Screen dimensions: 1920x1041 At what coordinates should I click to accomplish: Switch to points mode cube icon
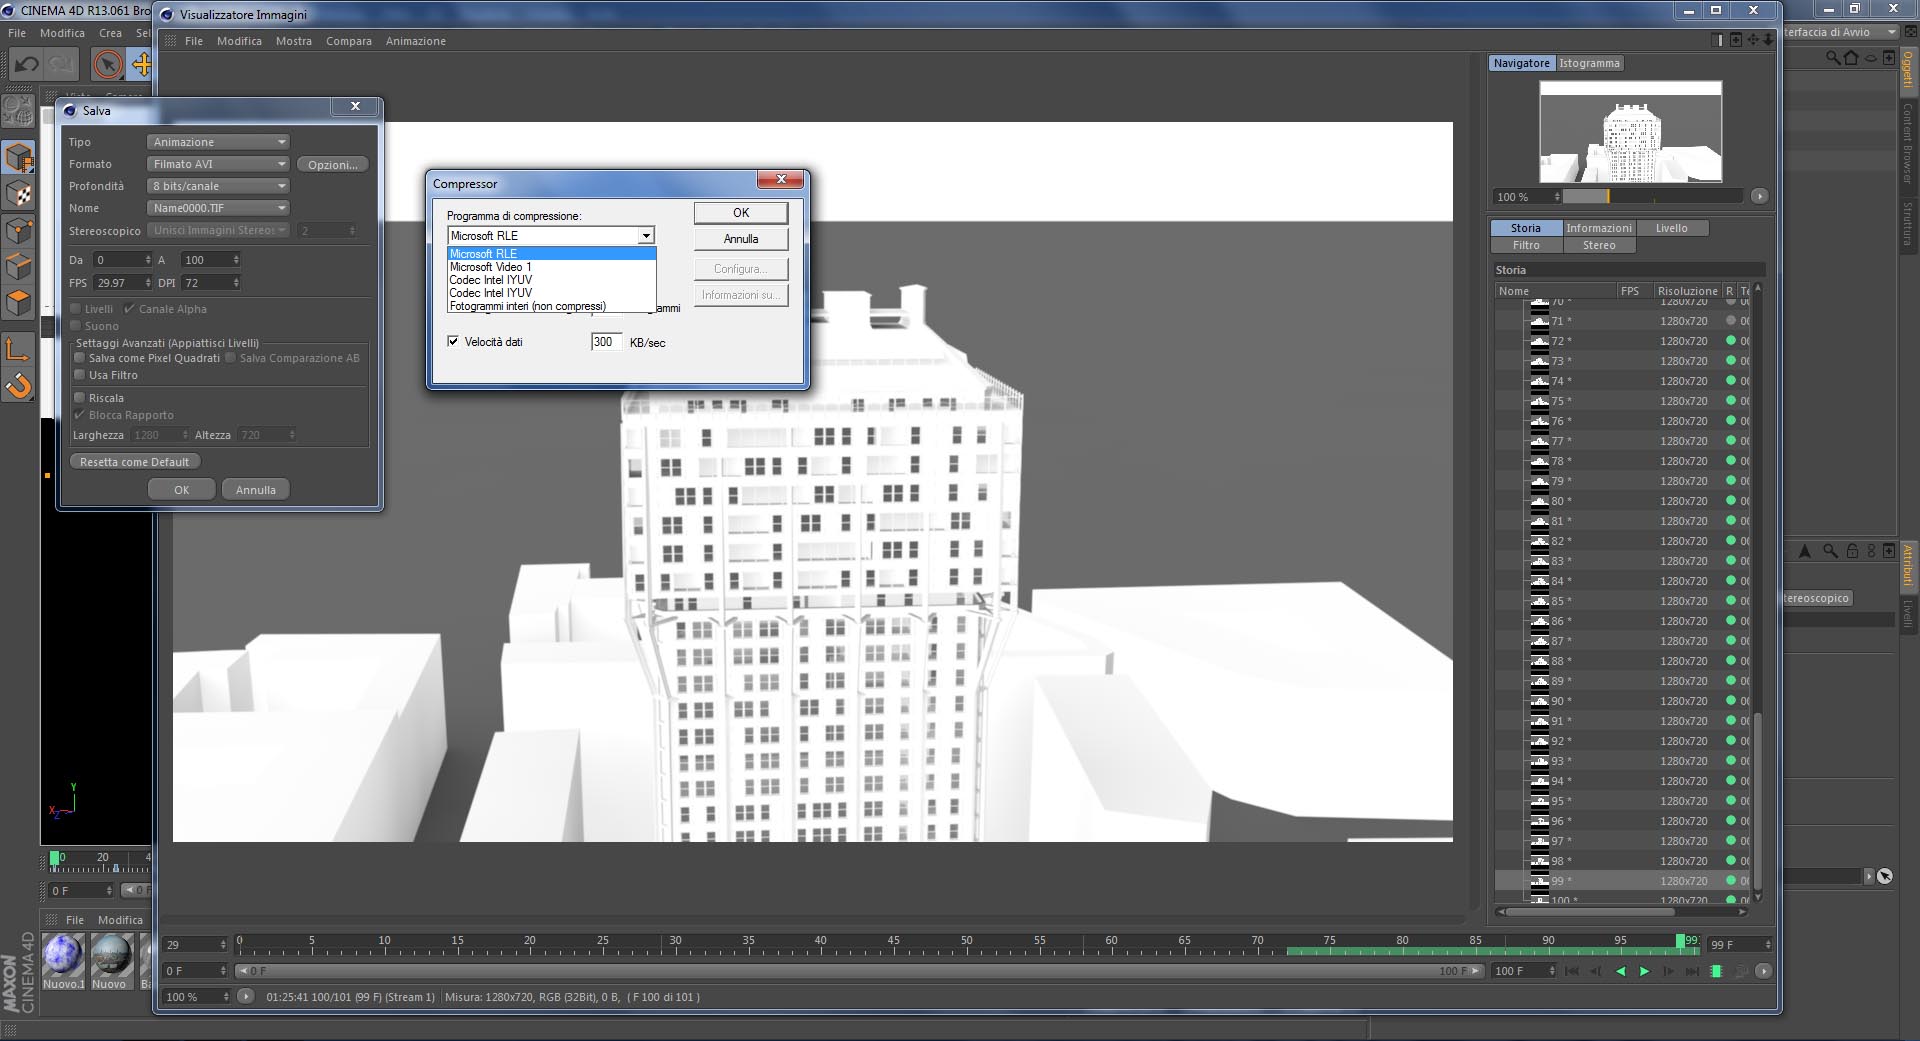pos(19,231)
